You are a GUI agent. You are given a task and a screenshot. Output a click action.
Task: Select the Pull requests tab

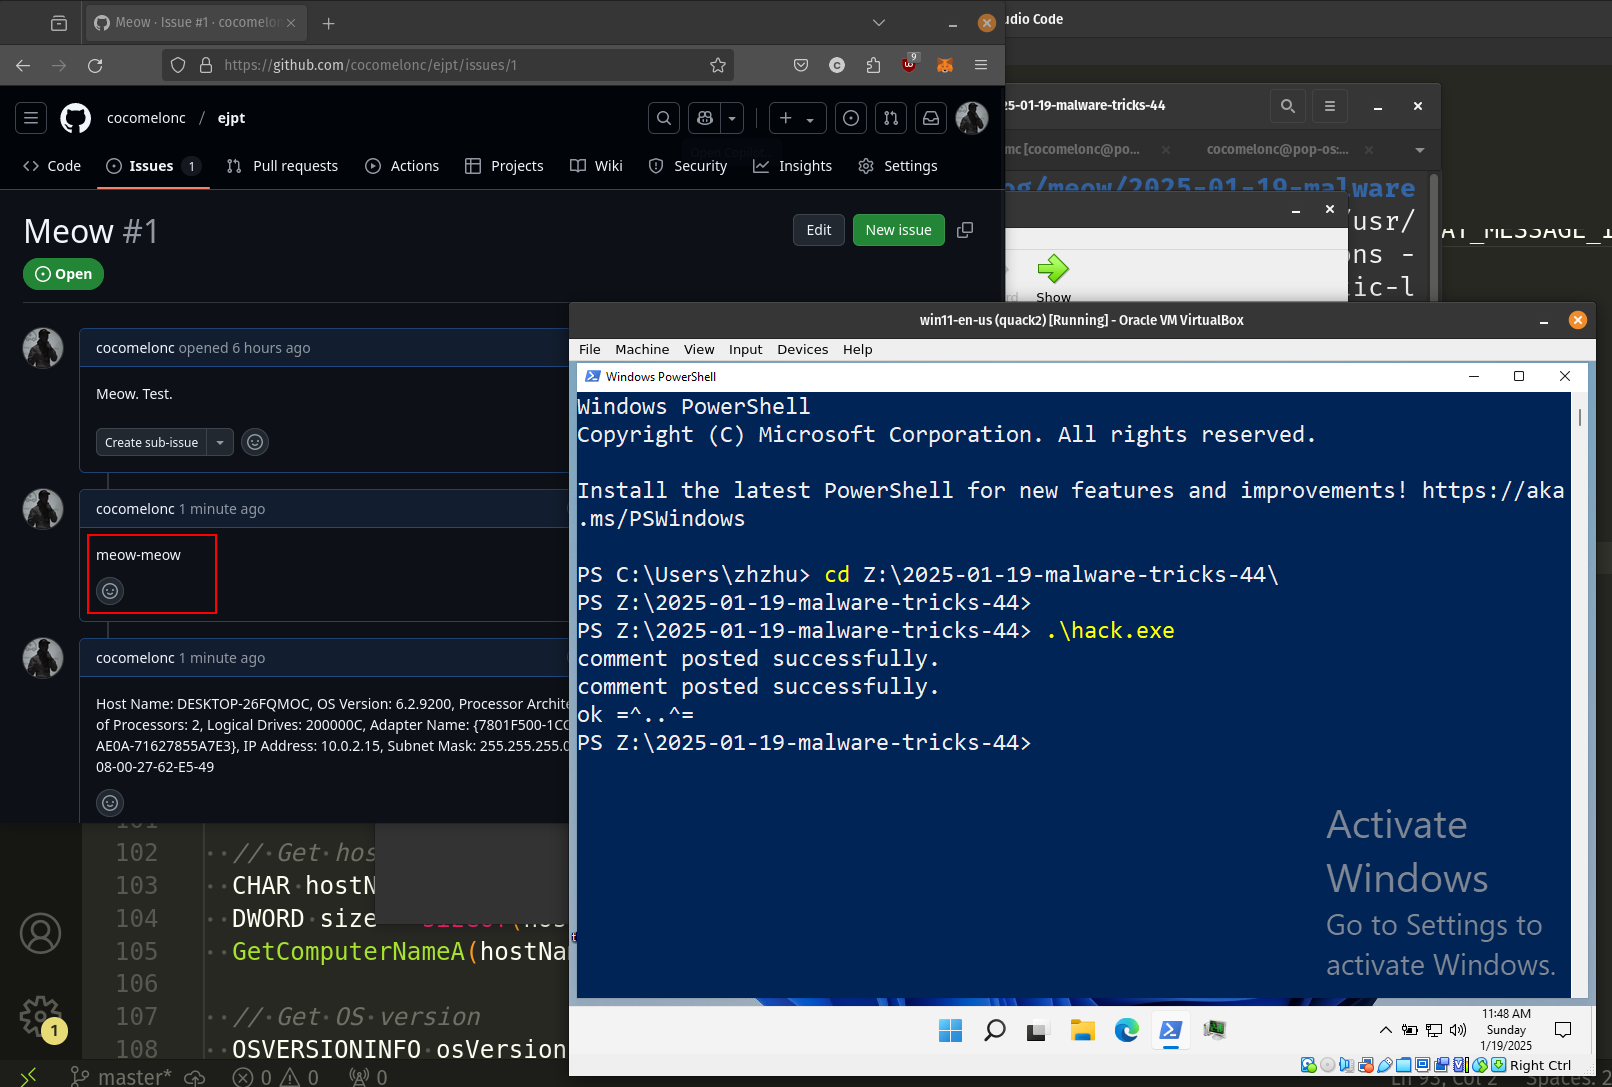pos(282,166)
